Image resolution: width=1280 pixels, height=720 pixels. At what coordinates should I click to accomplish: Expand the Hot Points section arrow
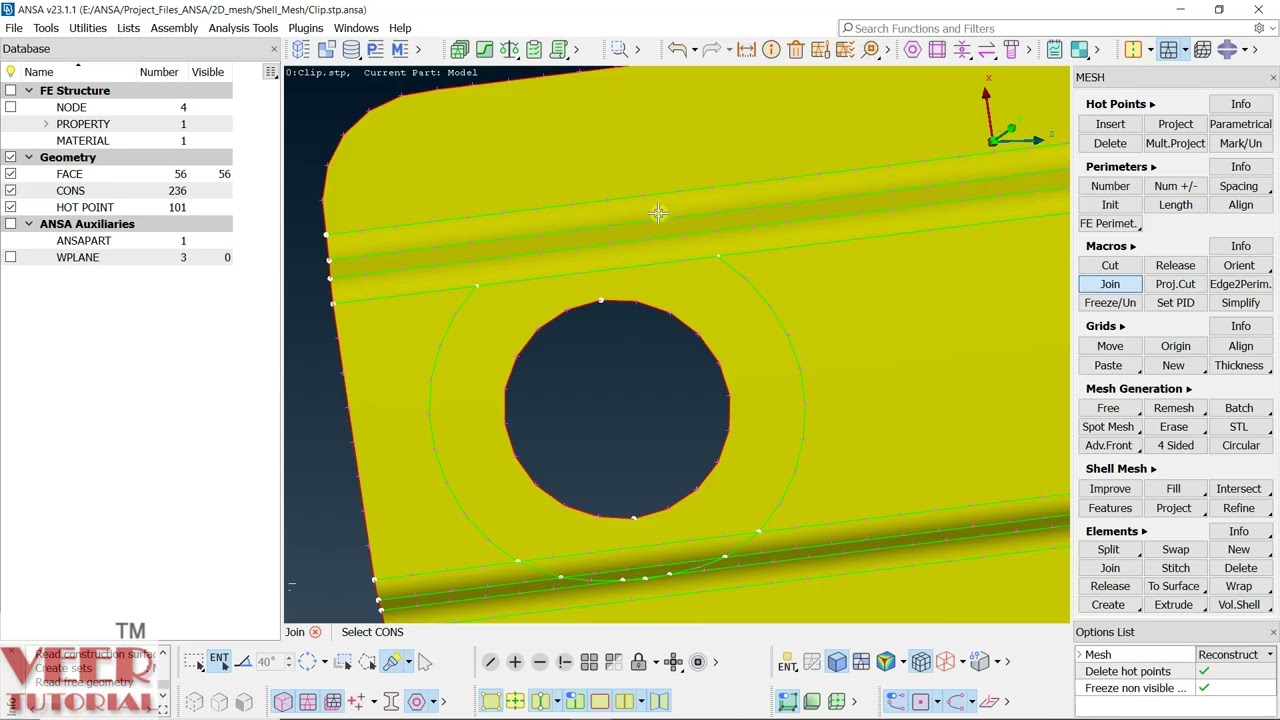pos(1152,104)
